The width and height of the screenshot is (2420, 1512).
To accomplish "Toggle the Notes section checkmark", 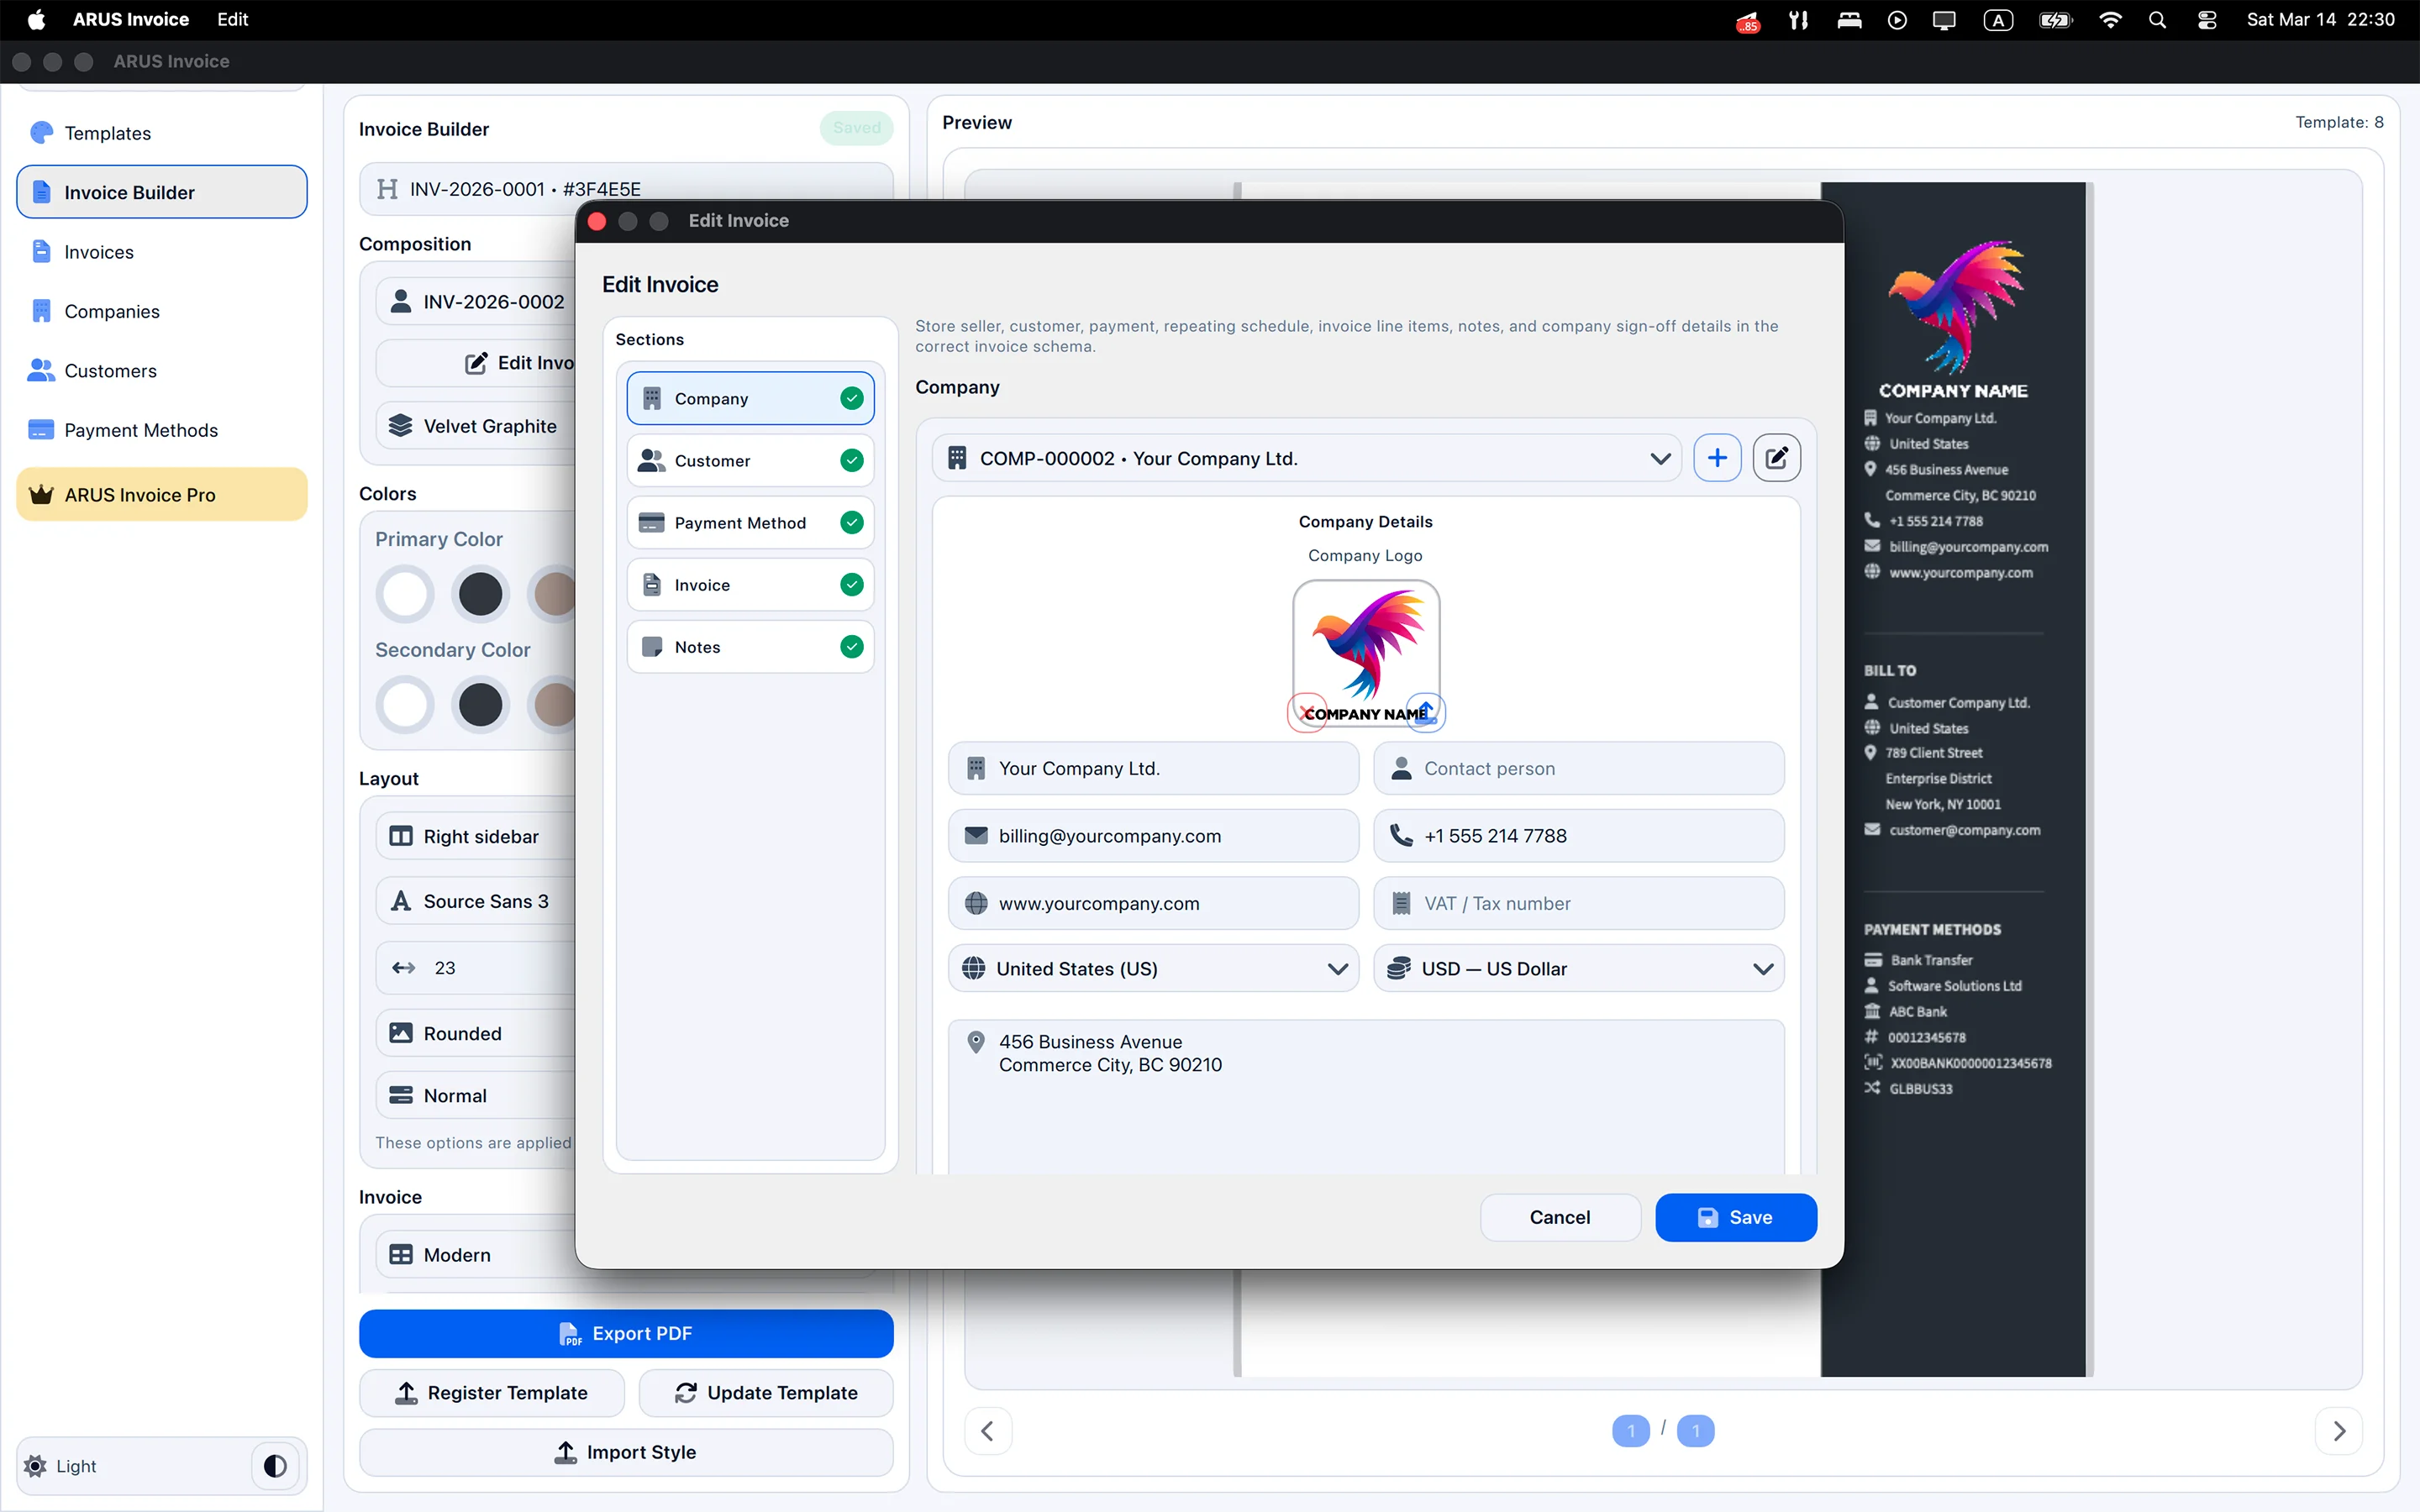I will tap(851, 646).
